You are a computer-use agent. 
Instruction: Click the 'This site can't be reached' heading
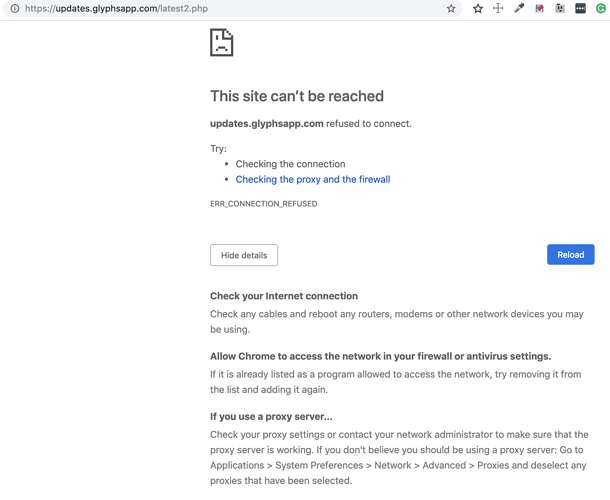pyautogui.click(x=297, y=96)
